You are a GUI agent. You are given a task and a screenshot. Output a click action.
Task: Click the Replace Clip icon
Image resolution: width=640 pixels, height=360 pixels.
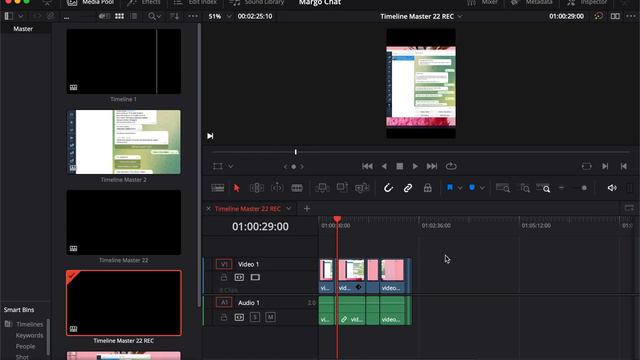pyautogui.click(x=362, y=188)
